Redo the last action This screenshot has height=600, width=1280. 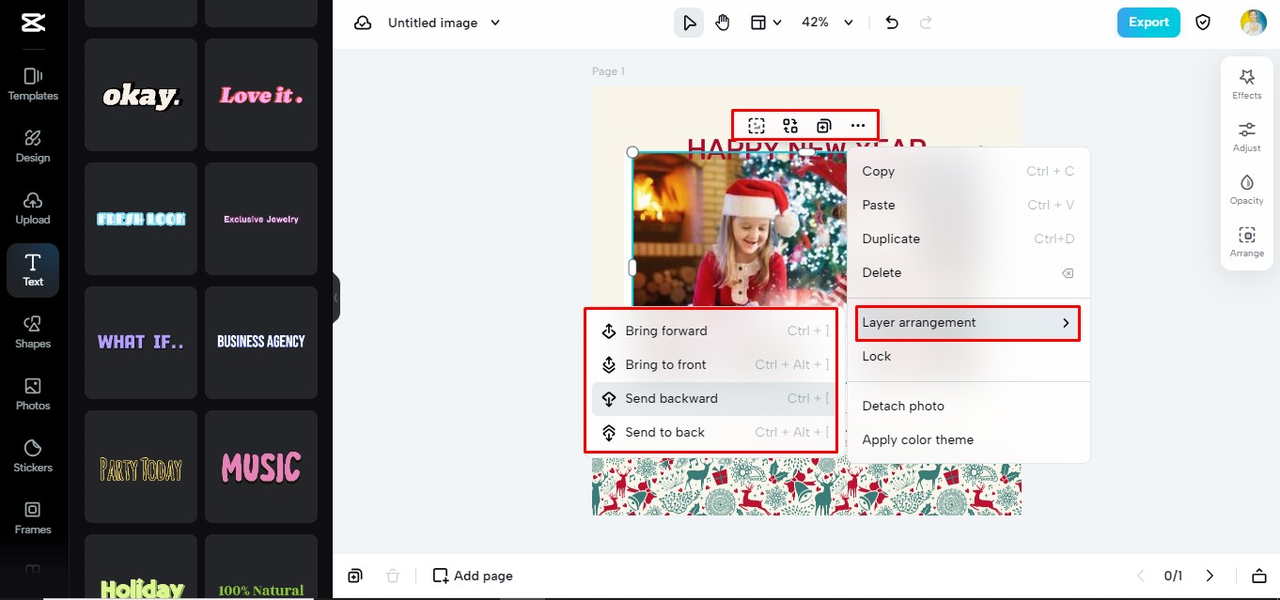click(925, 22)
